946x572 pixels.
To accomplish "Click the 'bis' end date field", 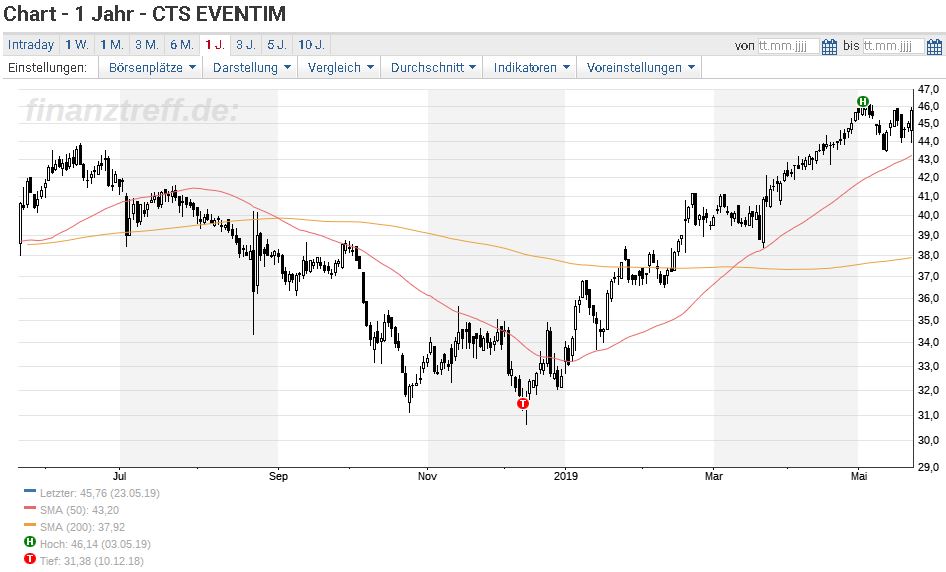I will click(894, 46).
